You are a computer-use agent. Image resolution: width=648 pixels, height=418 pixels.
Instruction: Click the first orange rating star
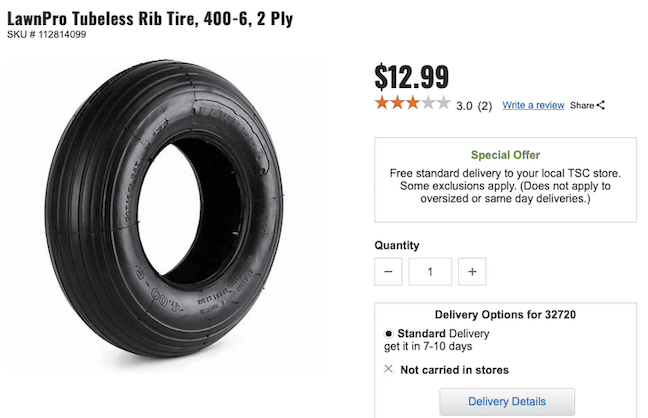[x=382, y=103]
